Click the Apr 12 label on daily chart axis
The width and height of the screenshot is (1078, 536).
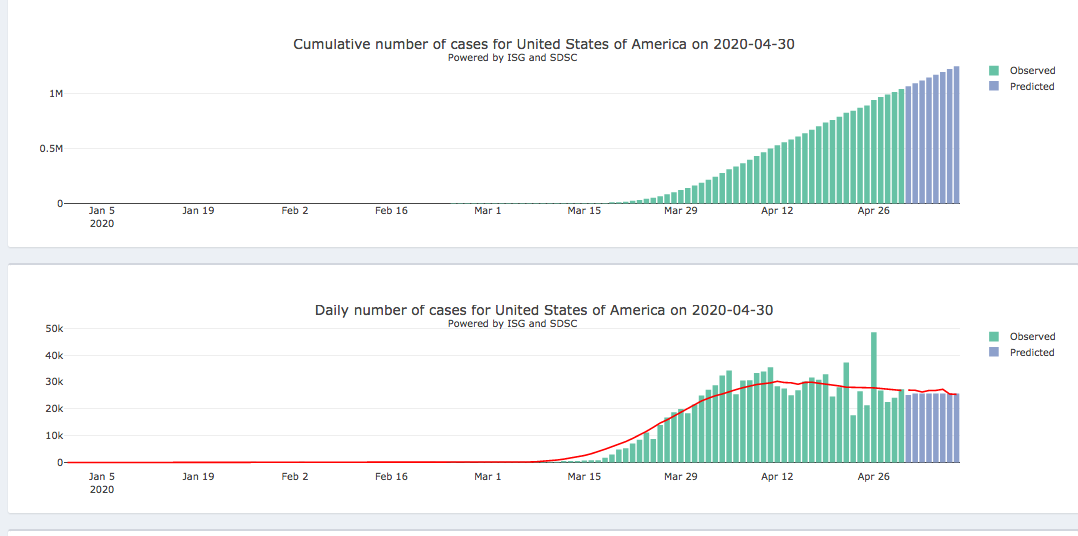click(x=777, y=477)
